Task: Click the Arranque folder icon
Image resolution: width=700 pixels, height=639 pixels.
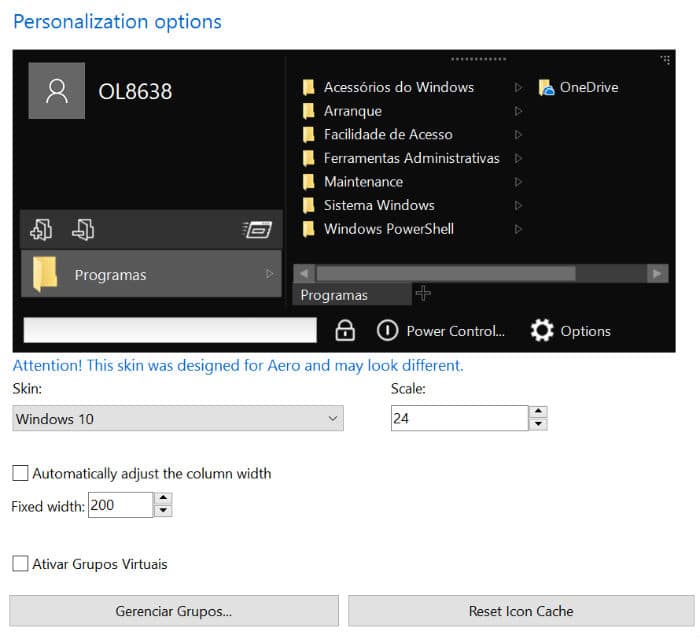Action: point(308,111)
